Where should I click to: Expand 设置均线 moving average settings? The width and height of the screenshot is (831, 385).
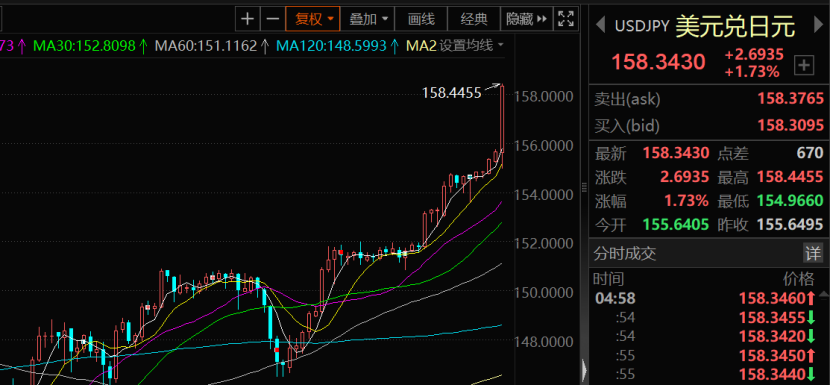(471, 46)
